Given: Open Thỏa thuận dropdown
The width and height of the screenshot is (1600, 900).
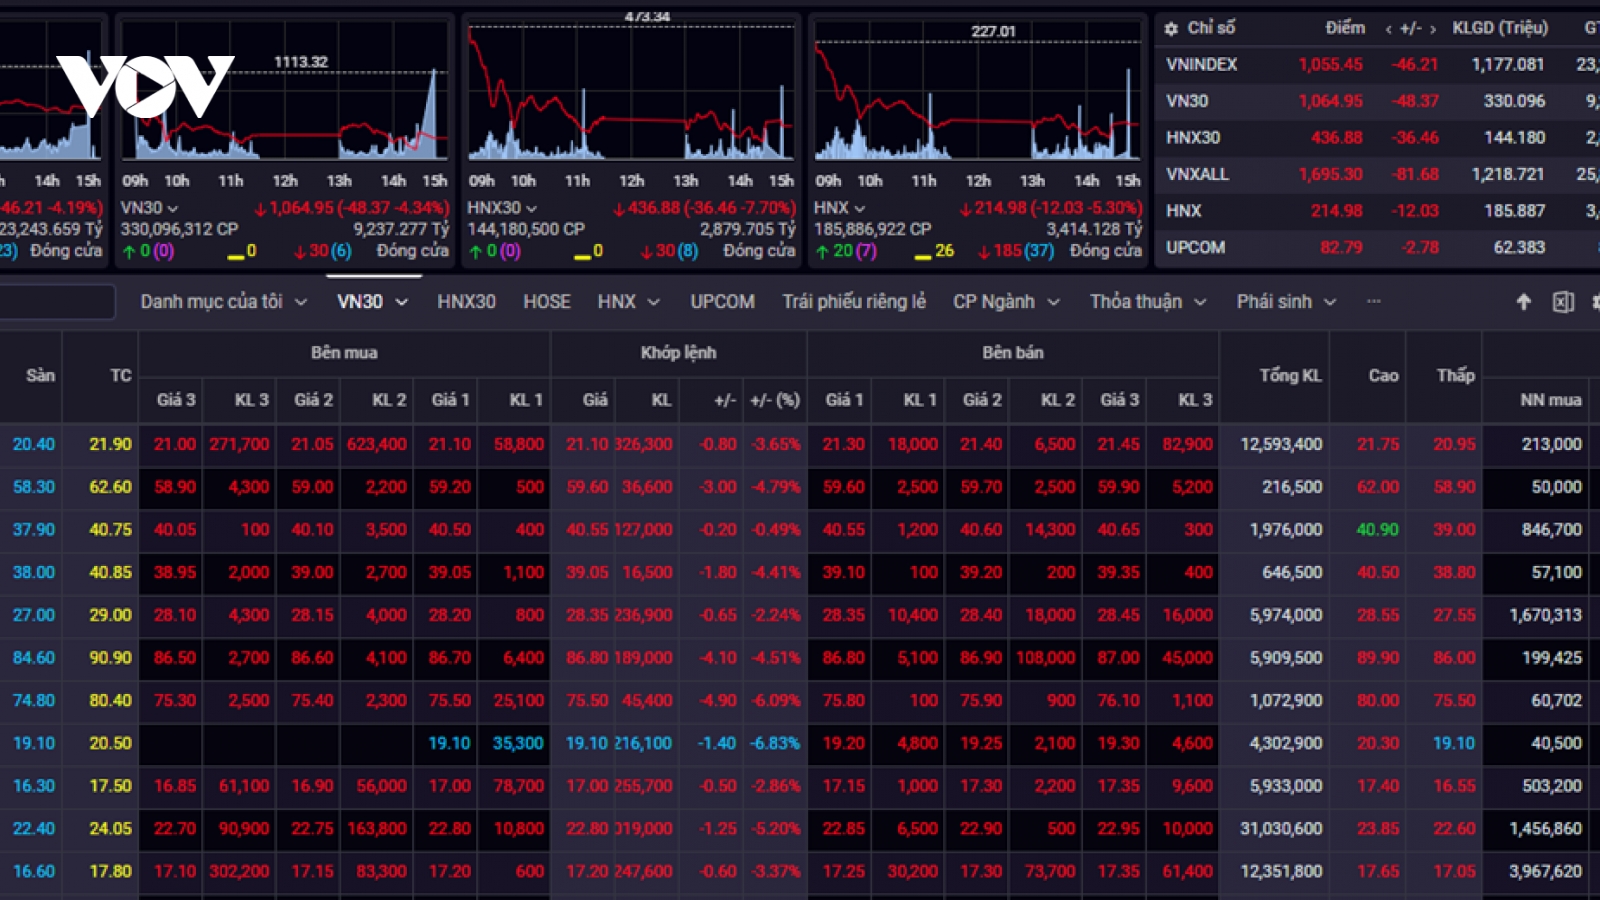Looking at the screenshot, I should pos(1200,302).
